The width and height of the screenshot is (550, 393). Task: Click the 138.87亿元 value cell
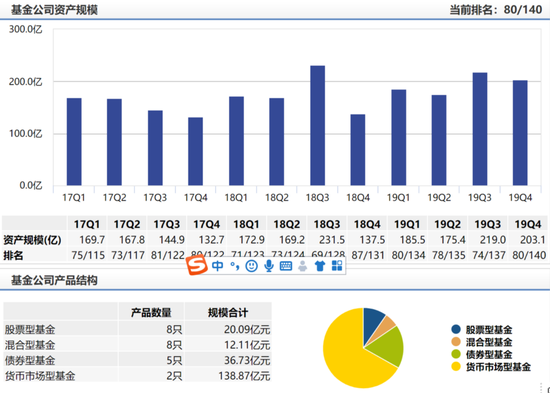click(x=244, y=376)
